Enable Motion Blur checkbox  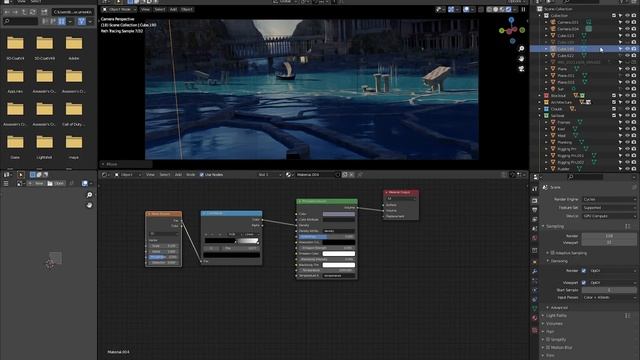pyautogui.click(x=548, y=348)
